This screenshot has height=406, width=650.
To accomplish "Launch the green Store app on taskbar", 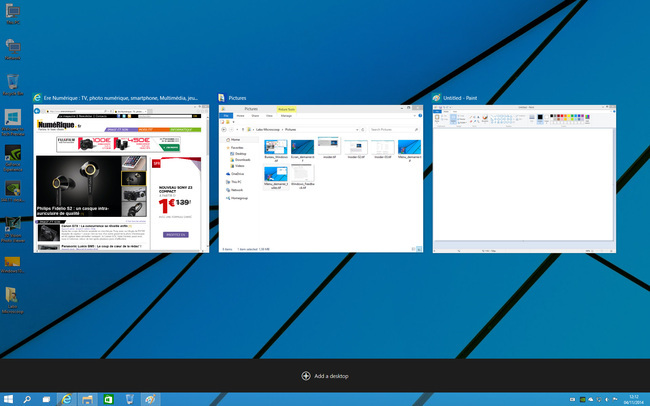I will 108,399.
